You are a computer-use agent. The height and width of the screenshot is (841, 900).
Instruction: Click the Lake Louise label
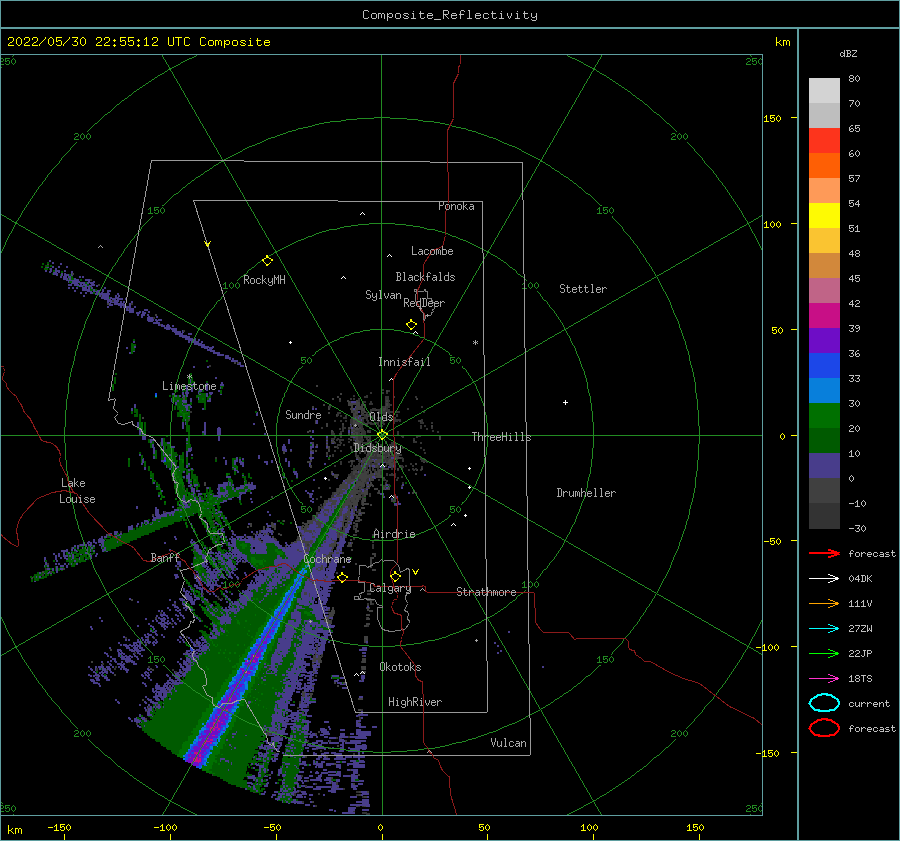[x=77, y=491]
